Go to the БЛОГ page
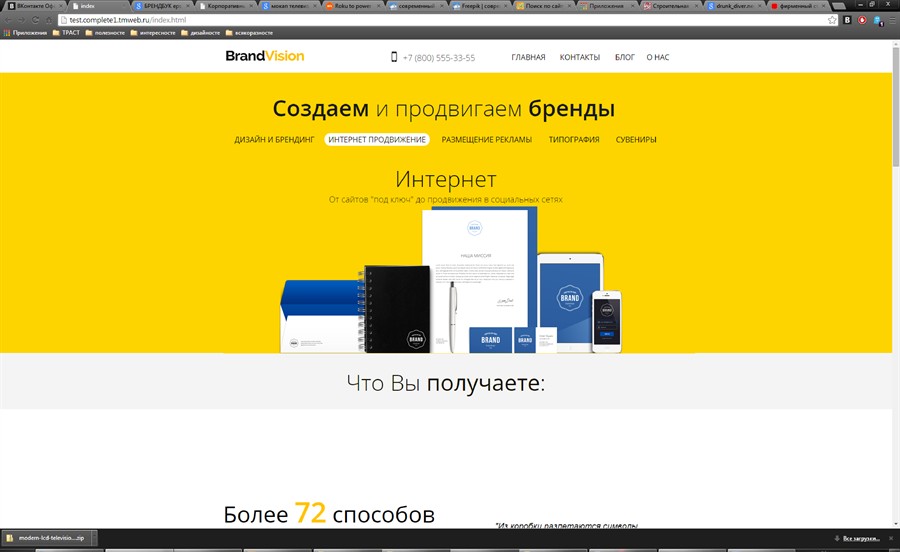 [x=624, y=57]
